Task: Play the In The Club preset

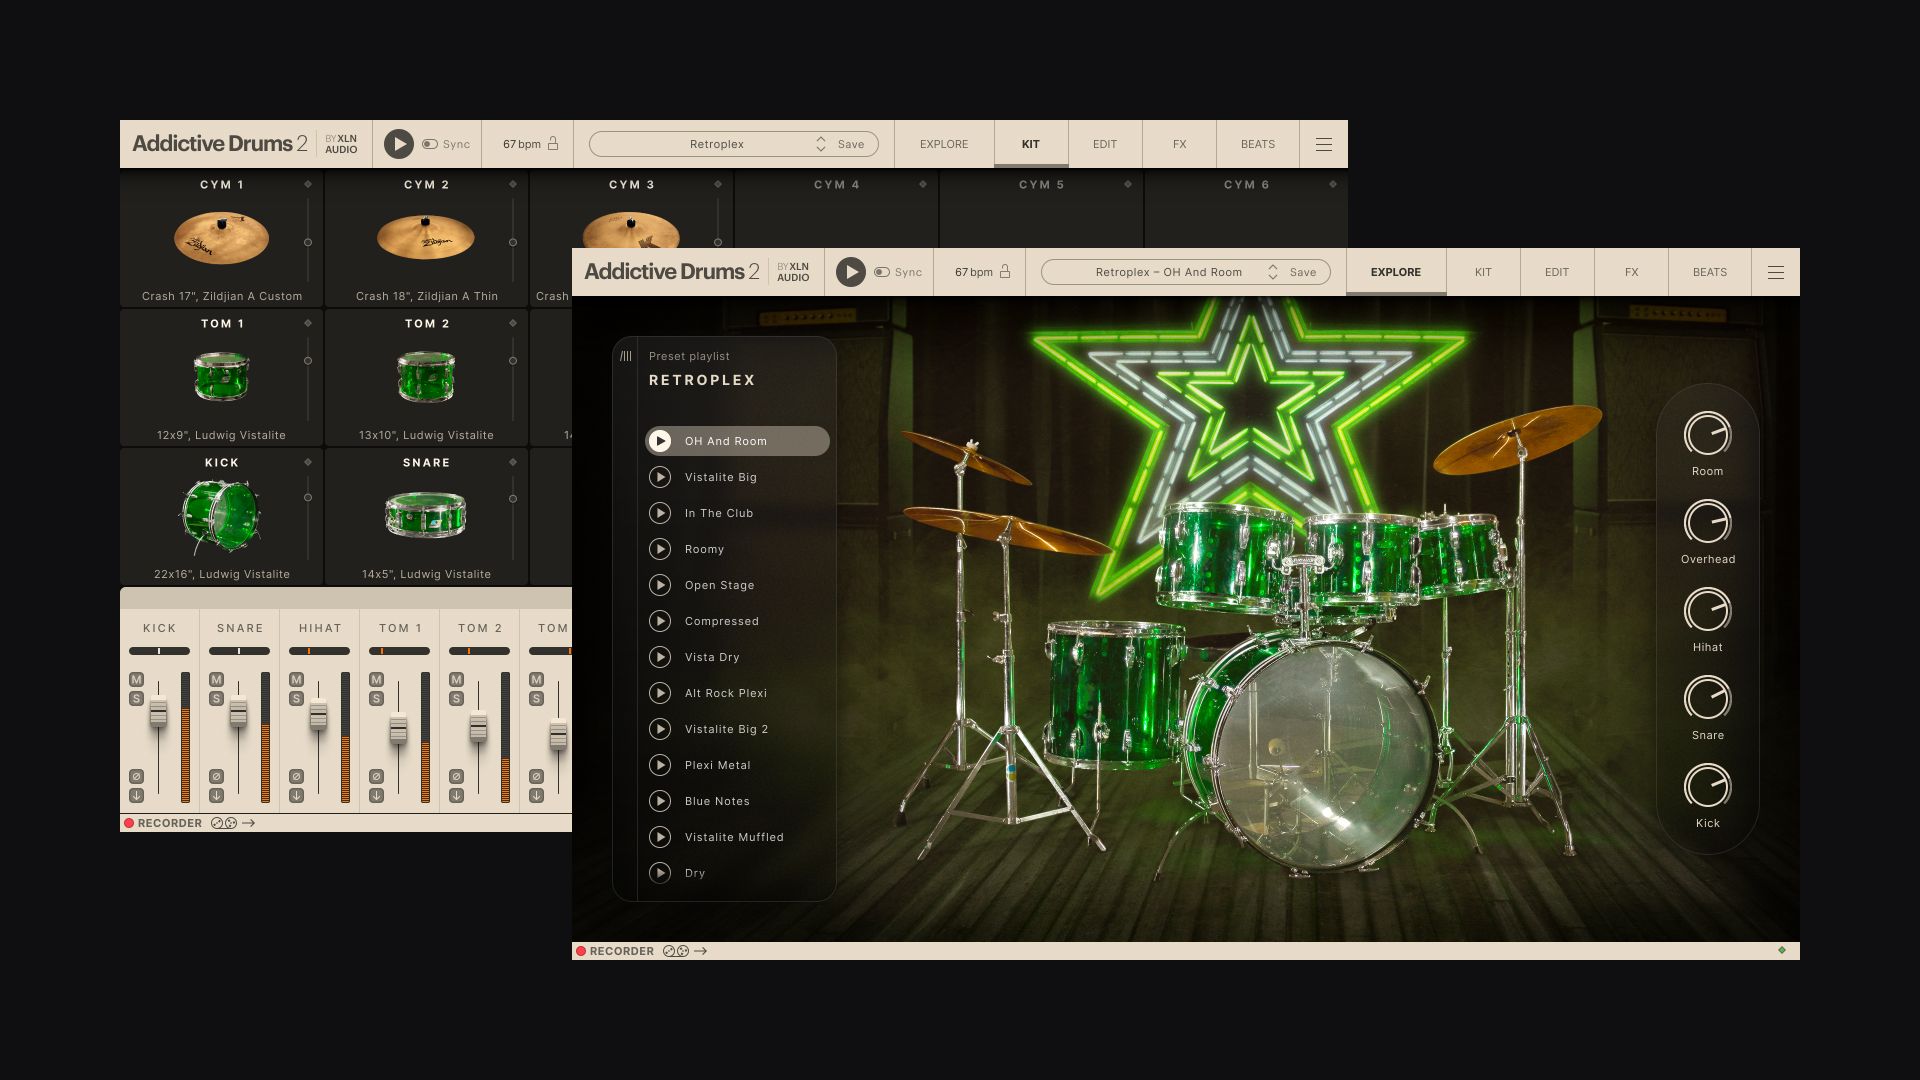Action: 660,513
